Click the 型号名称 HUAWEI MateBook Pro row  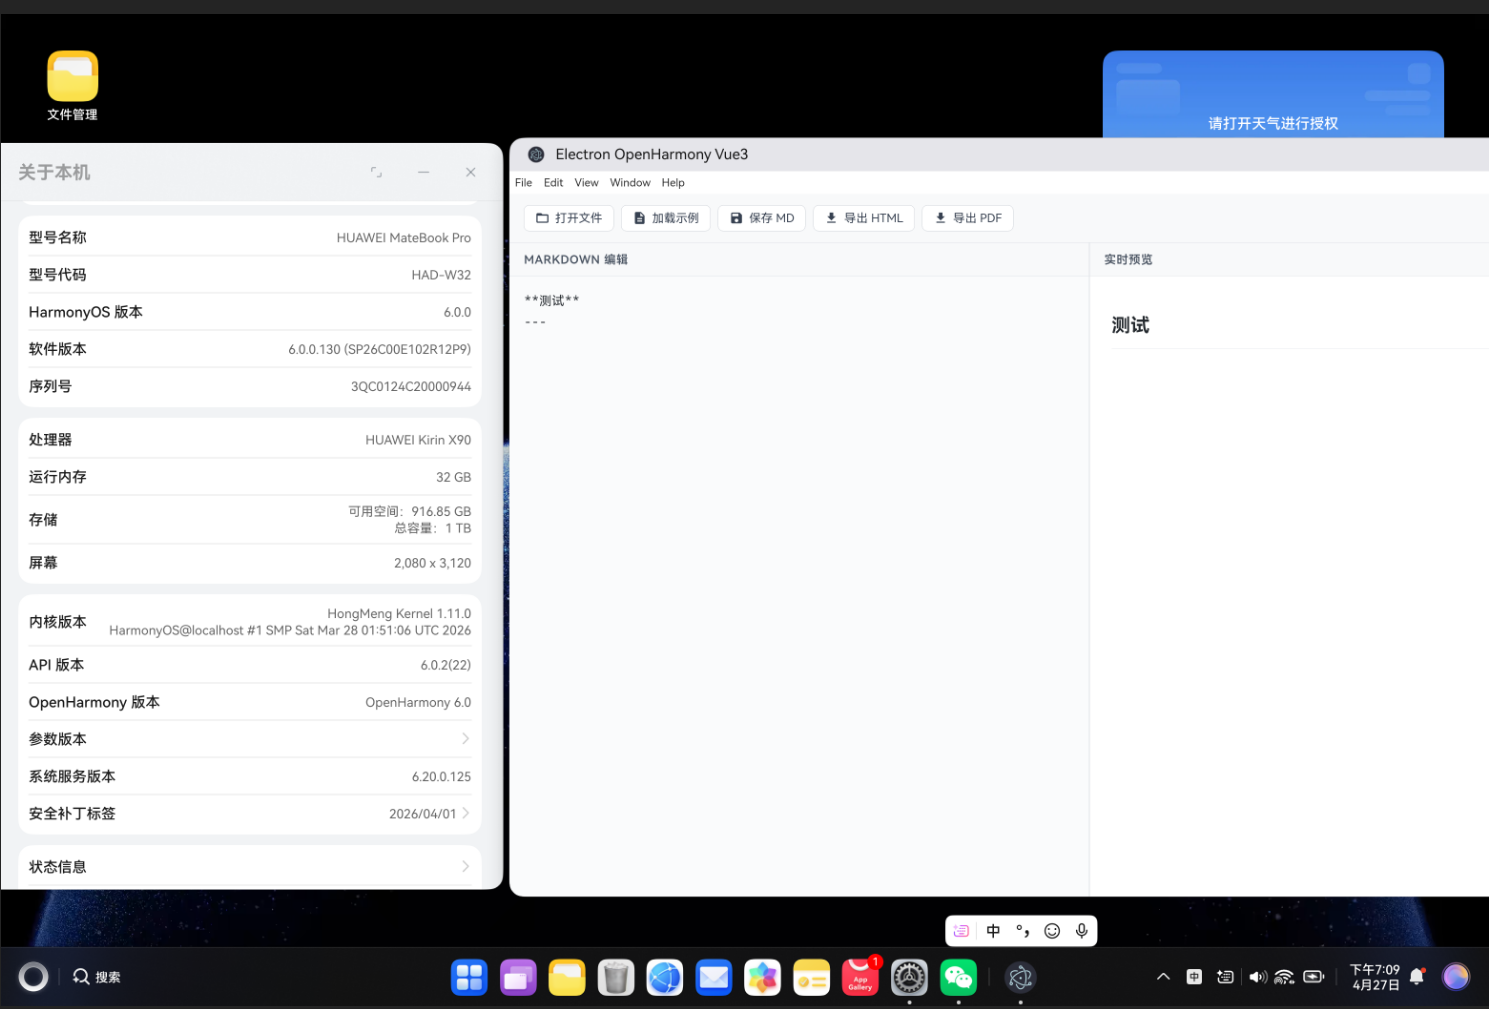(249, 237)
